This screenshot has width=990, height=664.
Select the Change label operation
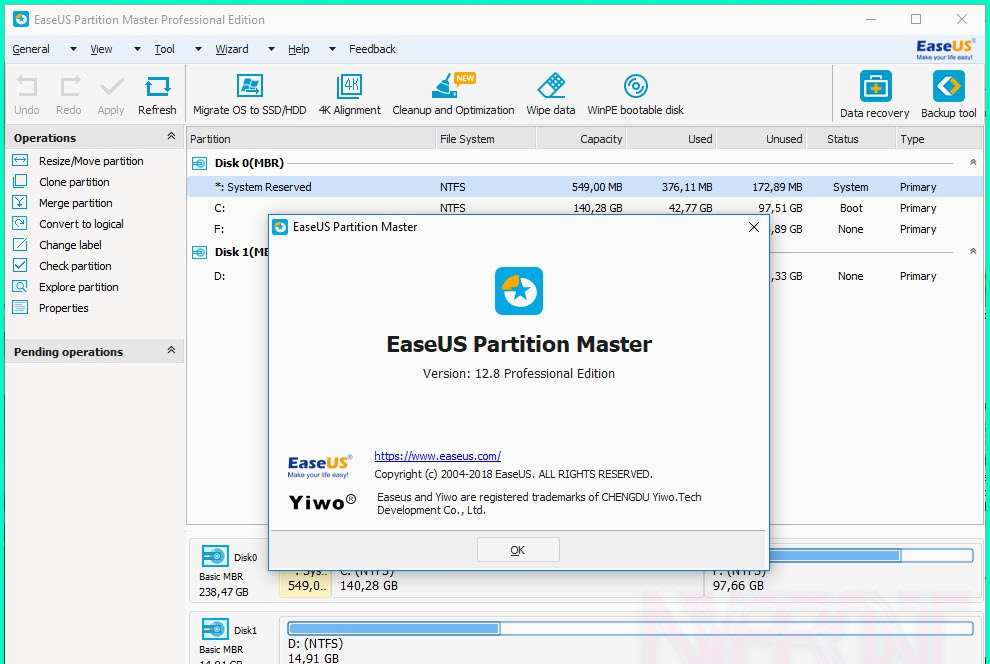point(70,245)
